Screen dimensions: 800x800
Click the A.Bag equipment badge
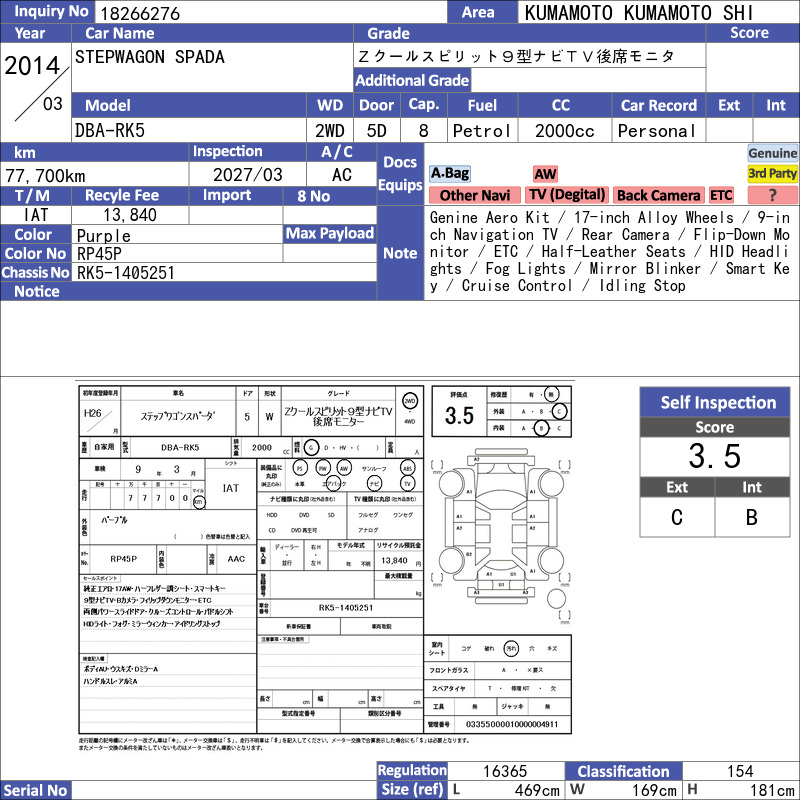click(449, 173)
